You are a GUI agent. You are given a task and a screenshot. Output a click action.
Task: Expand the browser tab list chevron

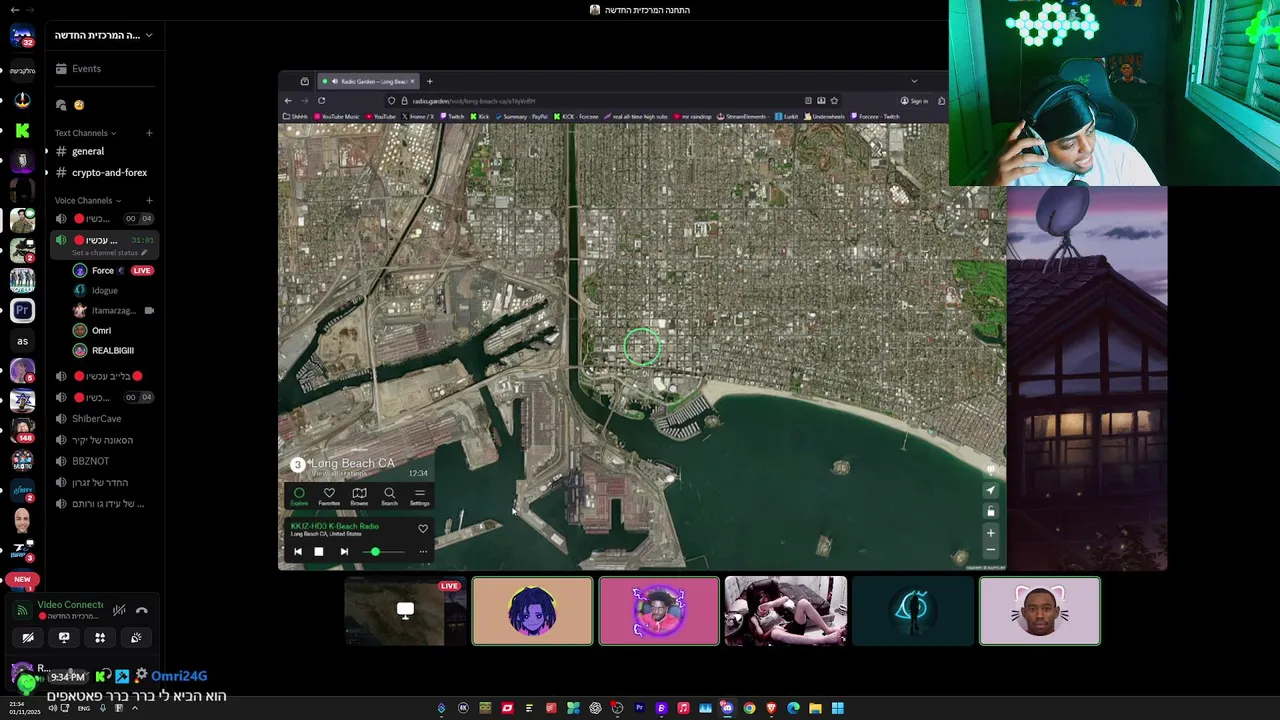(x=914, y=81)
